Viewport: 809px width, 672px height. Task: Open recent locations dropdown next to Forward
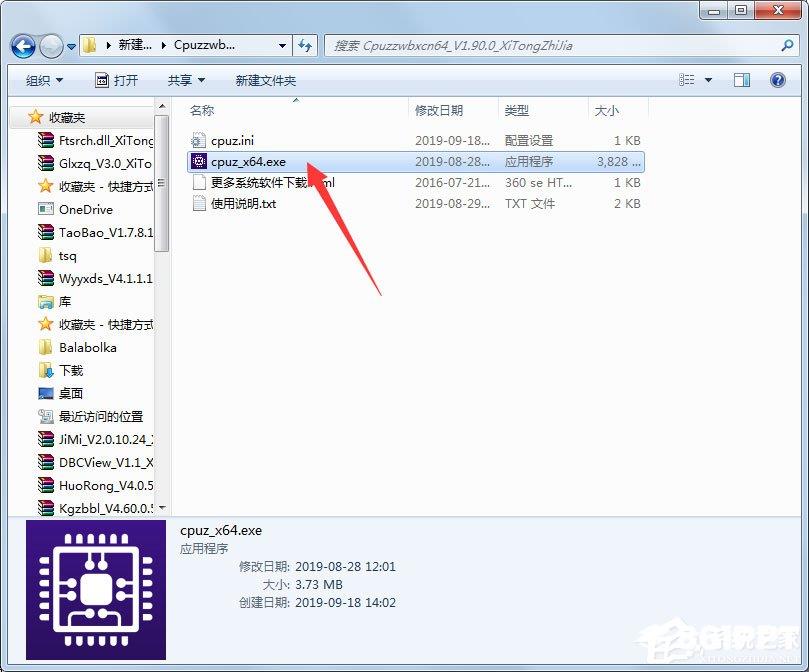click(71, 46)
